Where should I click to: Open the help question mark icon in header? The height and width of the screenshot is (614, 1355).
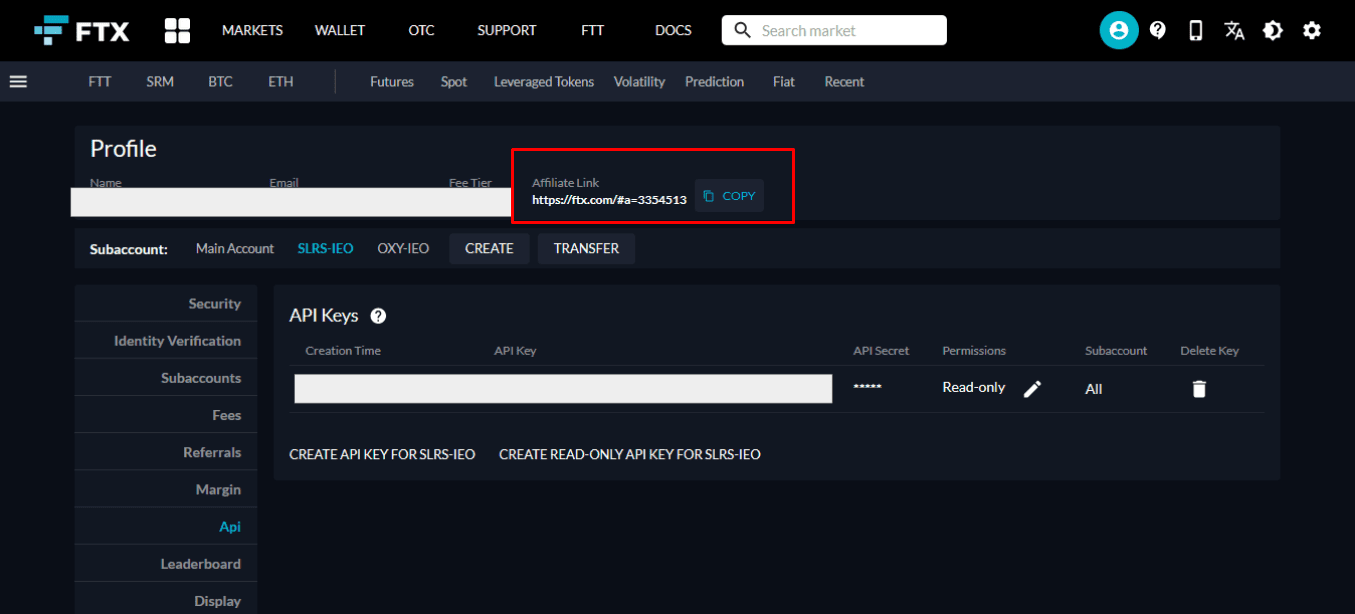(1158, 30)
